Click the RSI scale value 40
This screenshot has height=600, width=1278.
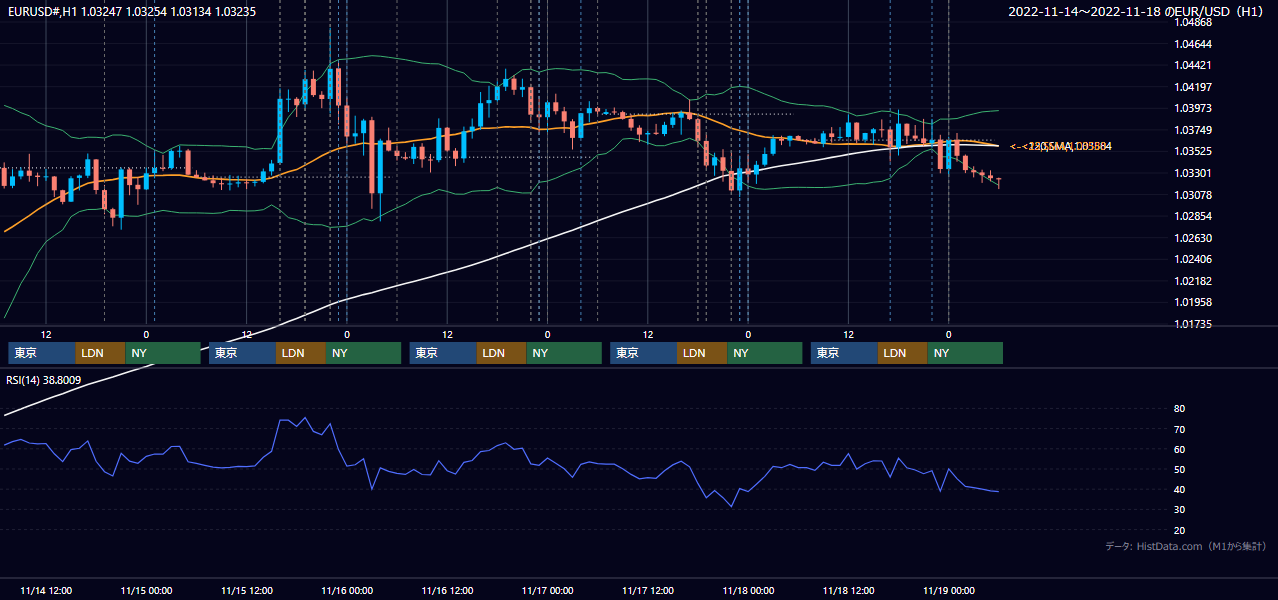[1180, 490]
